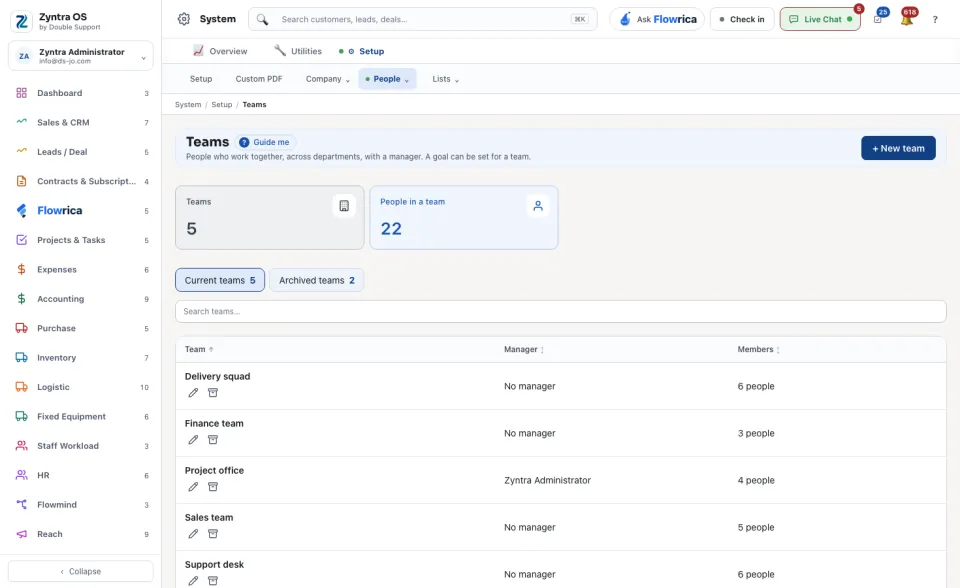This screenshot has width=960, height=588.
Task: Click the Check in button
Action: point(742,20)
